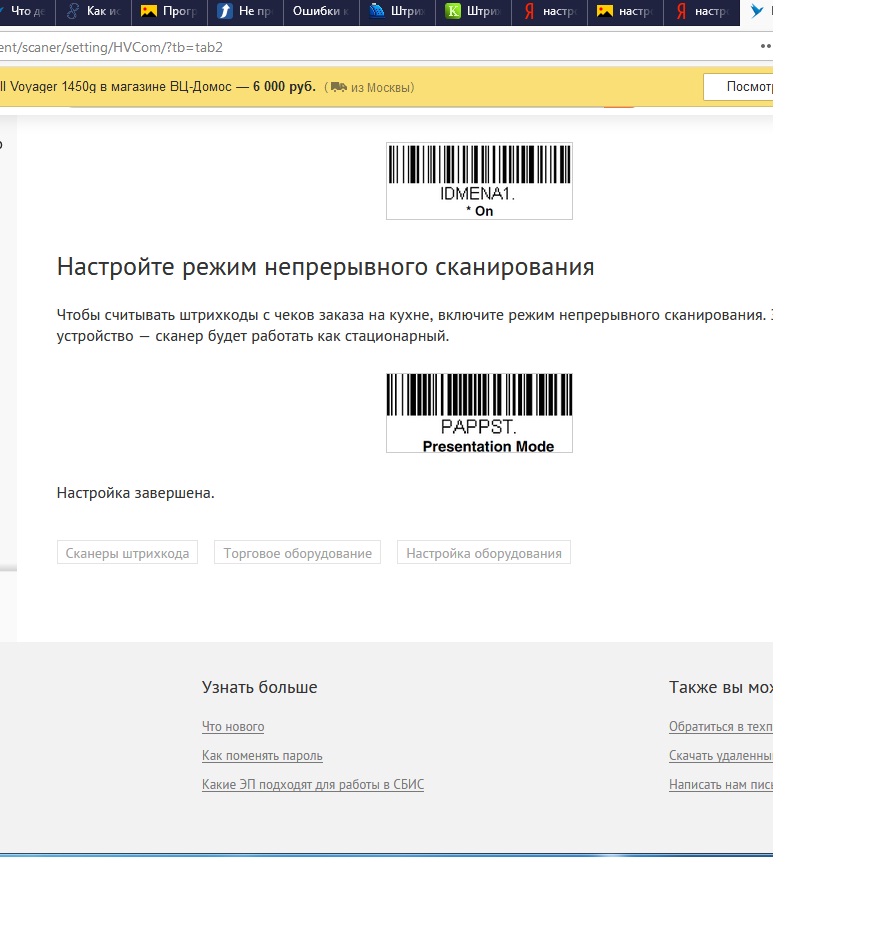Image resolution: width=870 pixels, height=936 pixels.
Task: Switch to the 'Прогр' browser tab
Action: coord(169,12)
